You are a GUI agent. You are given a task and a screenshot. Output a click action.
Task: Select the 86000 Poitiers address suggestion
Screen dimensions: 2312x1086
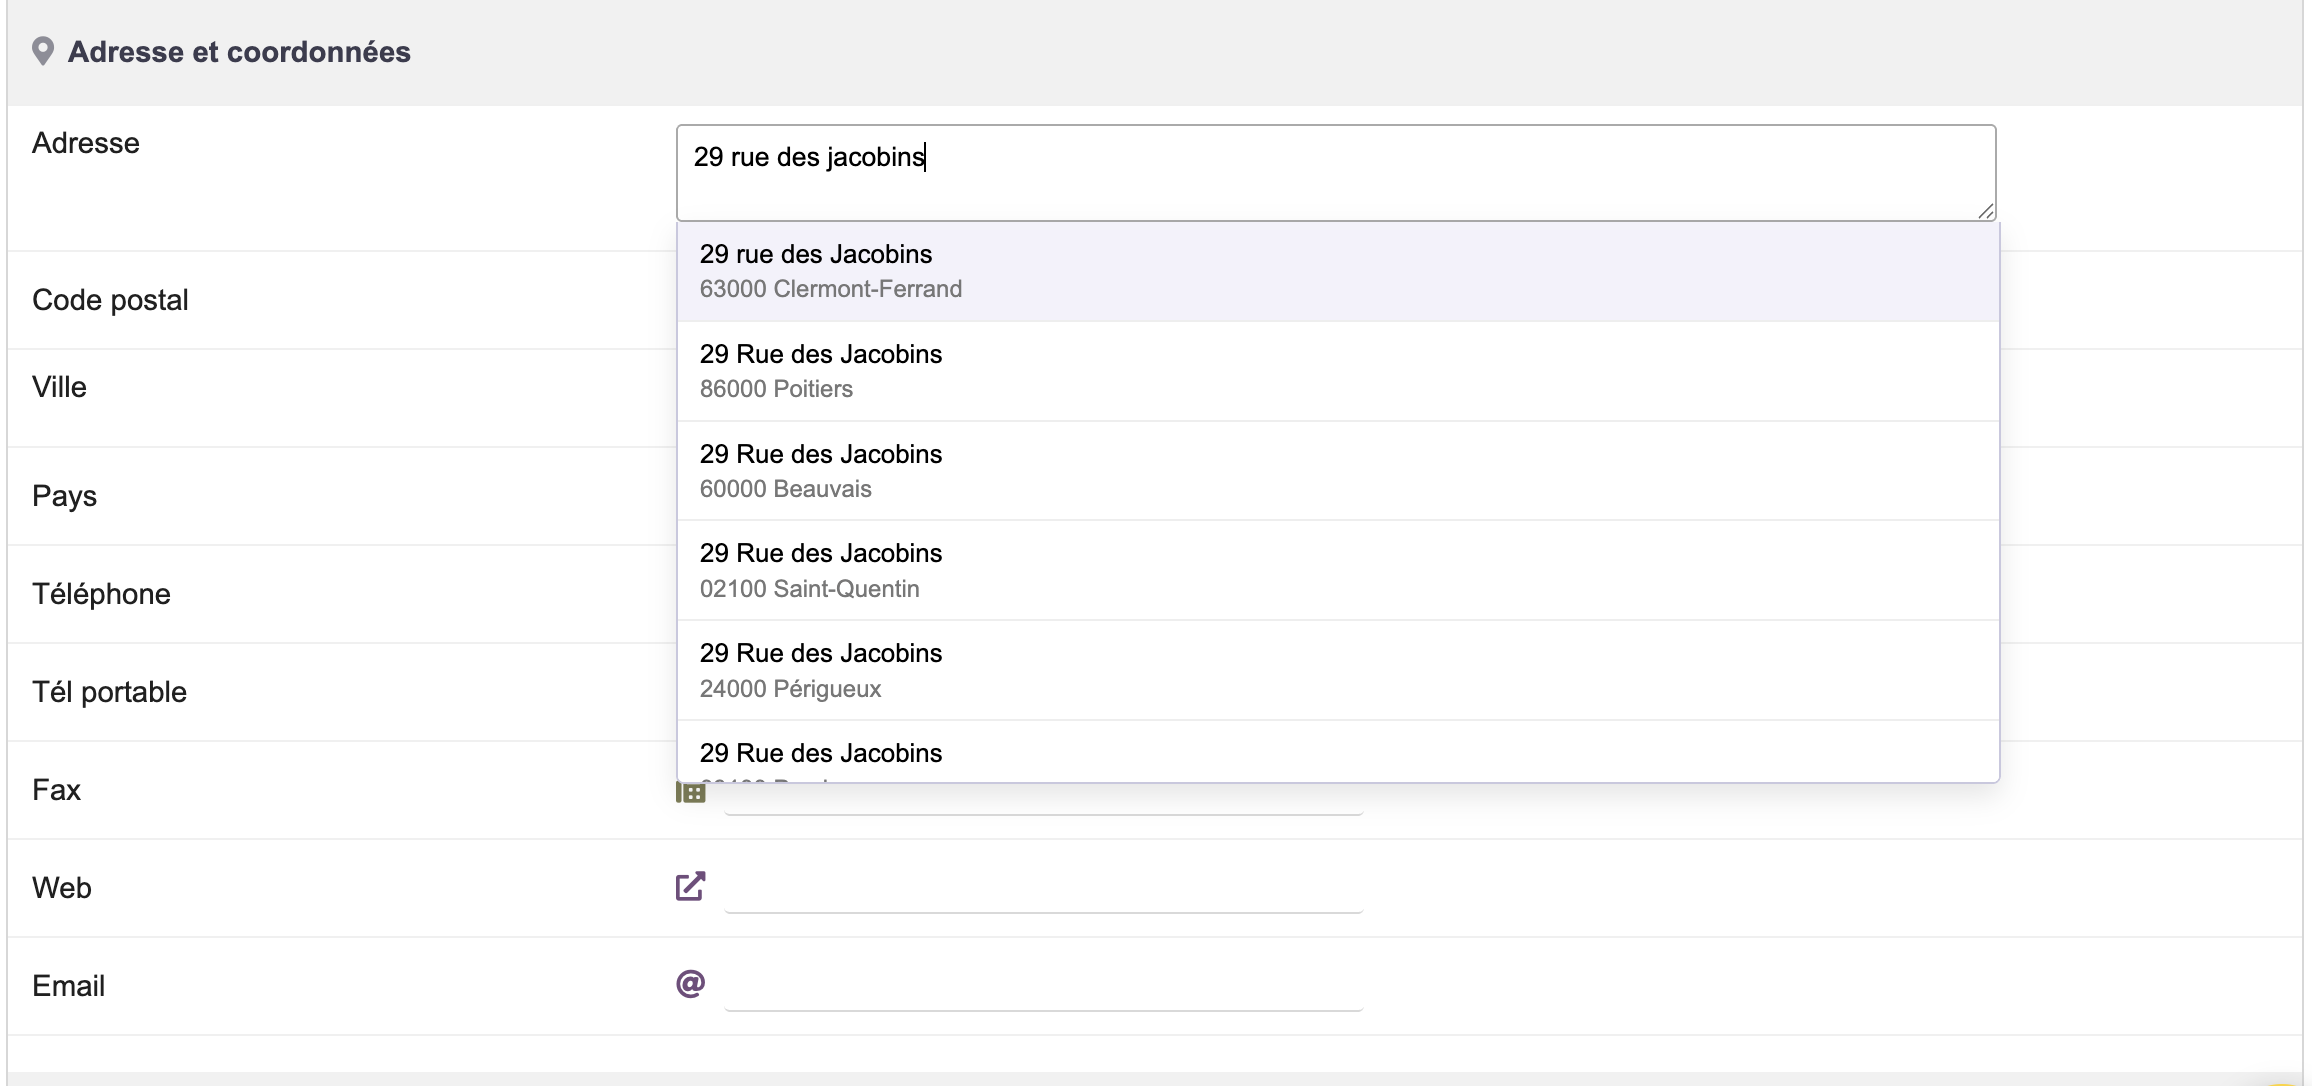(x=1338, y=371)
